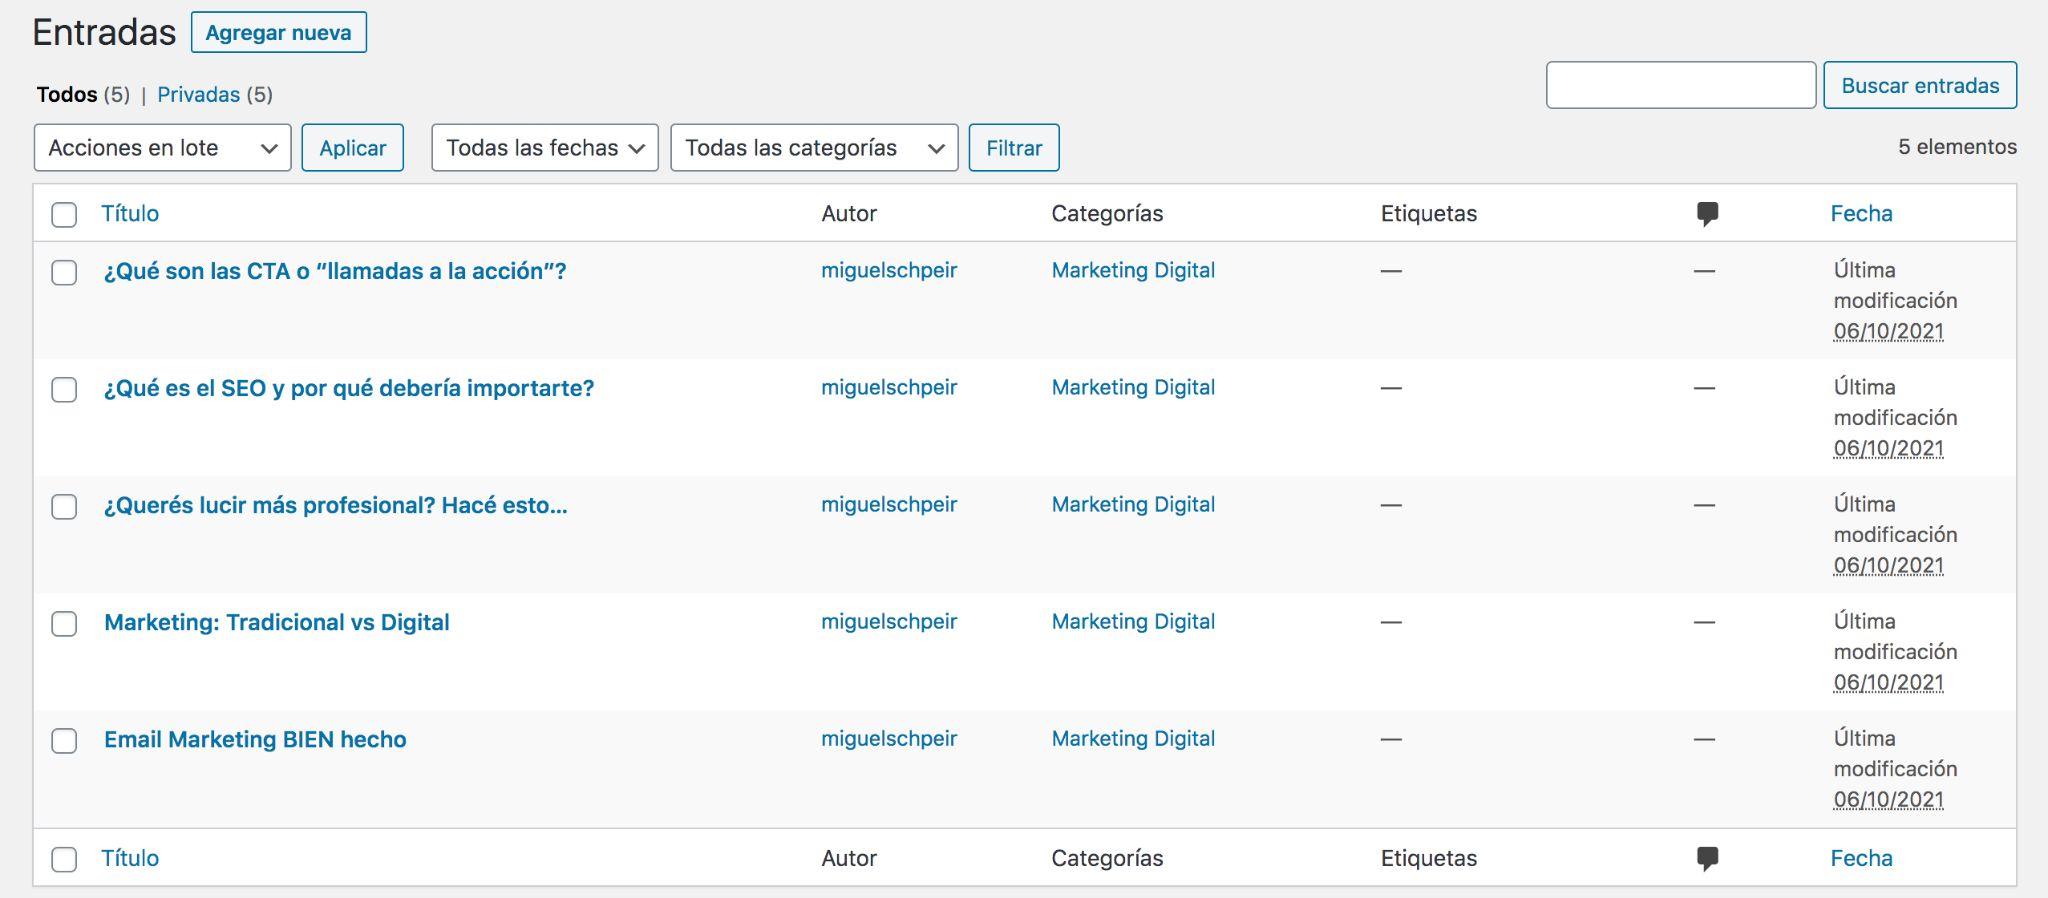Select the SEO post checkbox

tap(64, 390)
